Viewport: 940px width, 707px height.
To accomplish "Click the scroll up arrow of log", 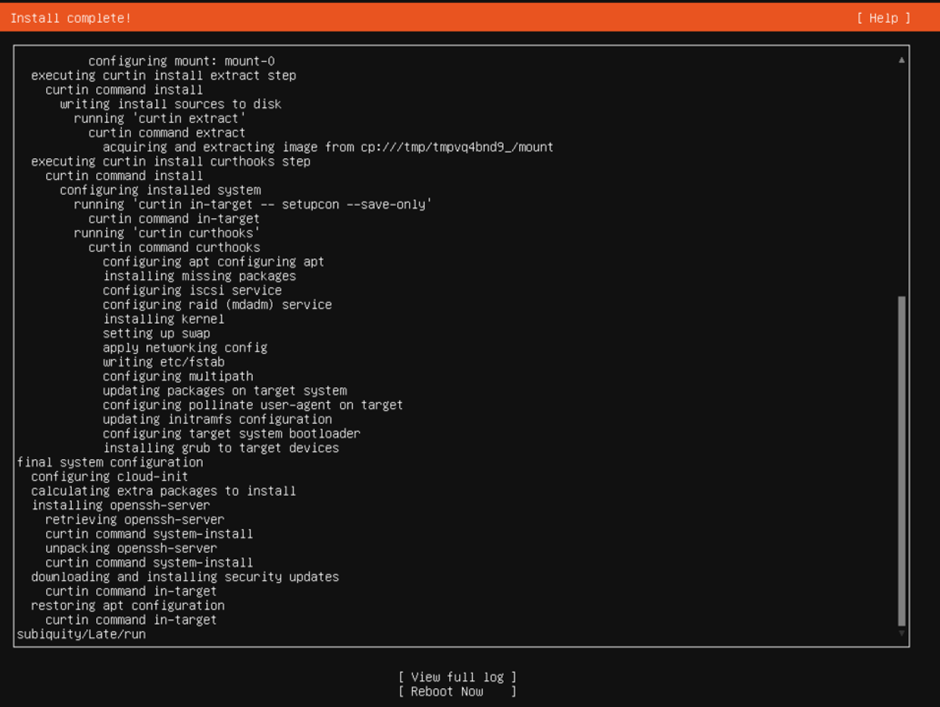I will tap(901, 60).
